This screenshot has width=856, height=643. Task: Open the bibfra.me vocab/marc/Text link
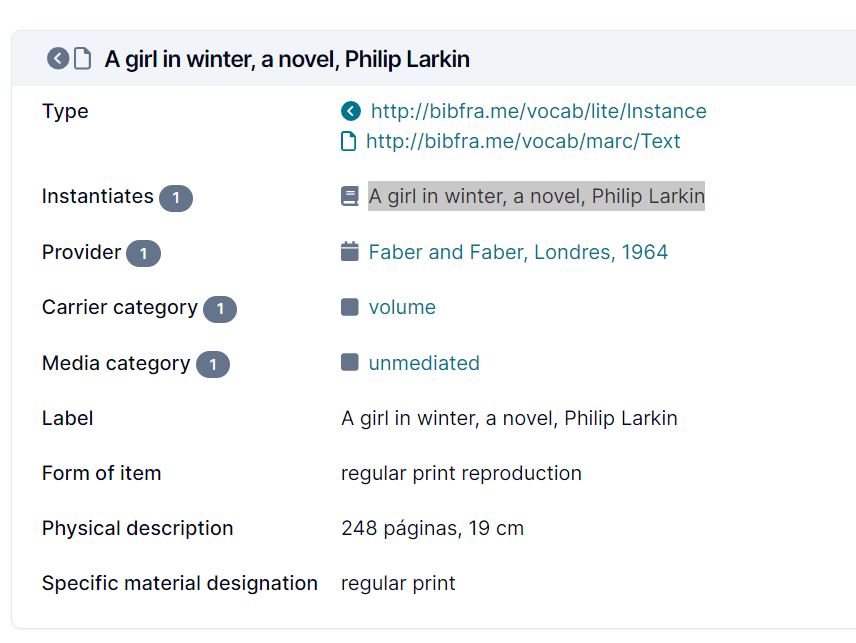coord(523,141)
